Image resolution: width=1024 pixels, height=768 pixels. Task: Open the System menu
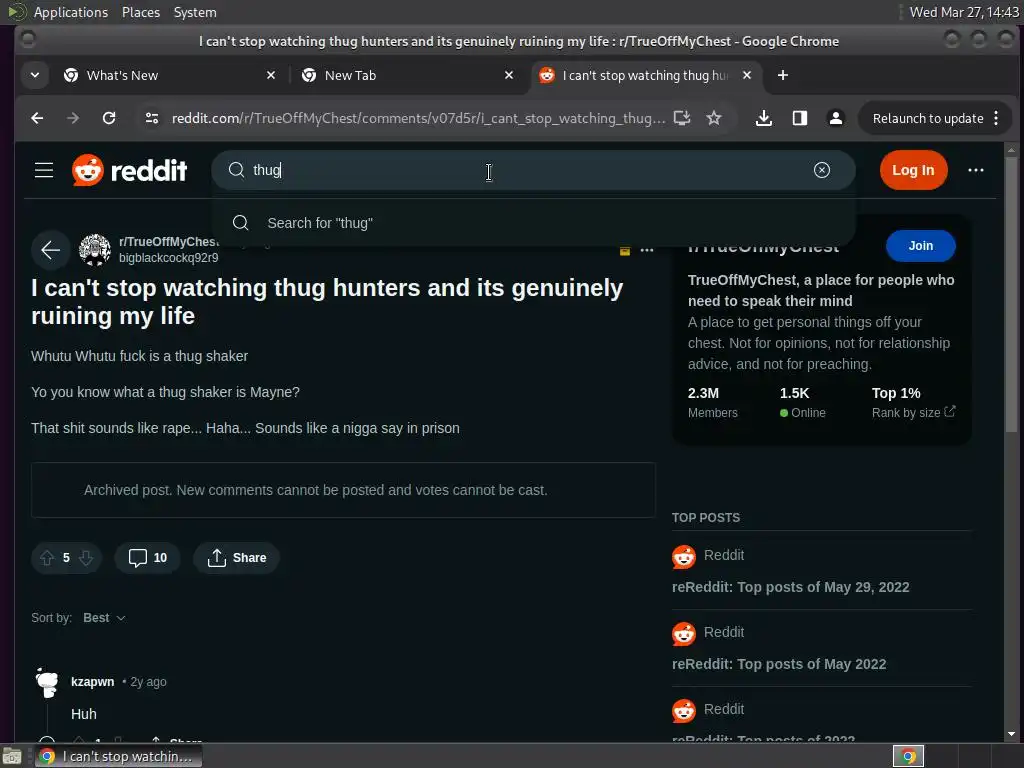tap(195, 12)
